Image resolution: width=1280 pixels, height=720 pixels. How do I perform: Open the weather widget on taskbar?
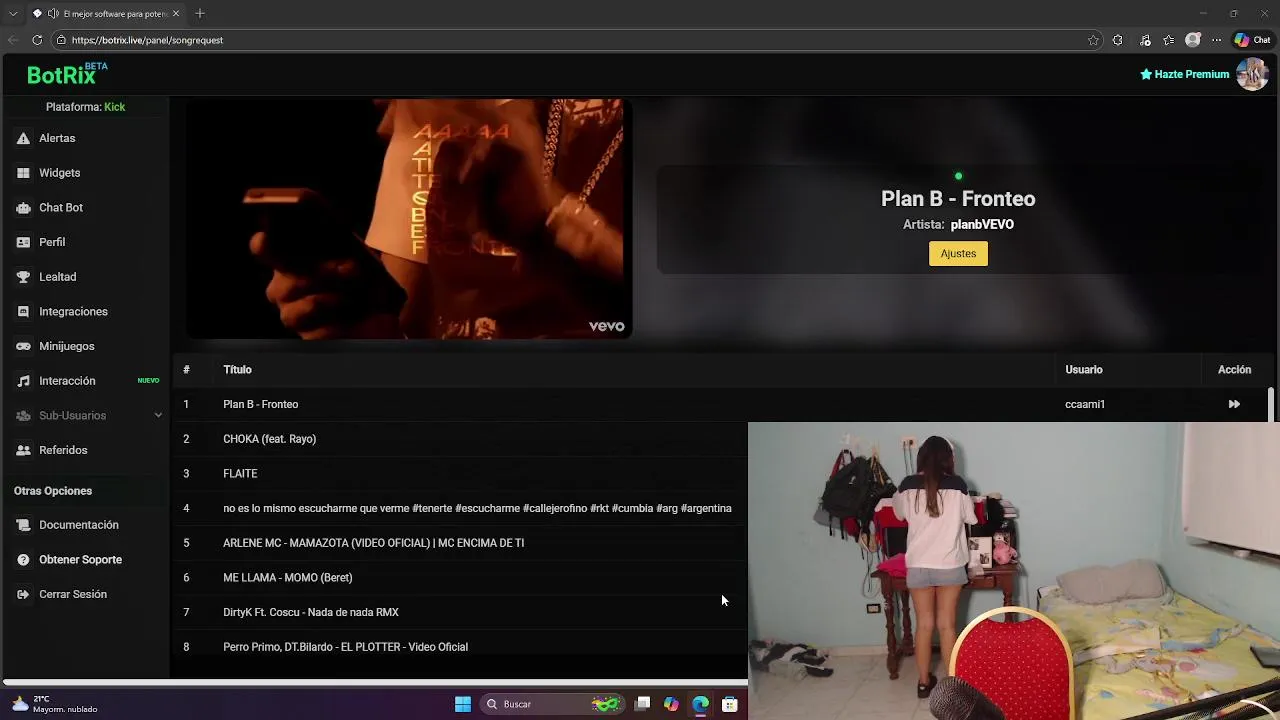pyautogui.click(x=55, y=704)
